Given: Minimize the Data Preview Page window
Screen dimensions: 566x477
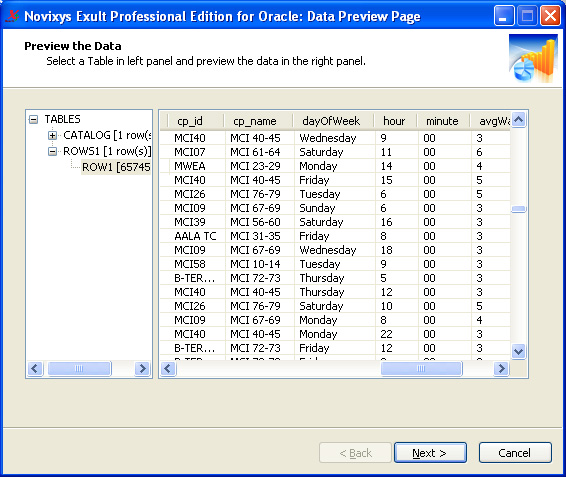Looking at the screenshot, I should click(504, 16).
